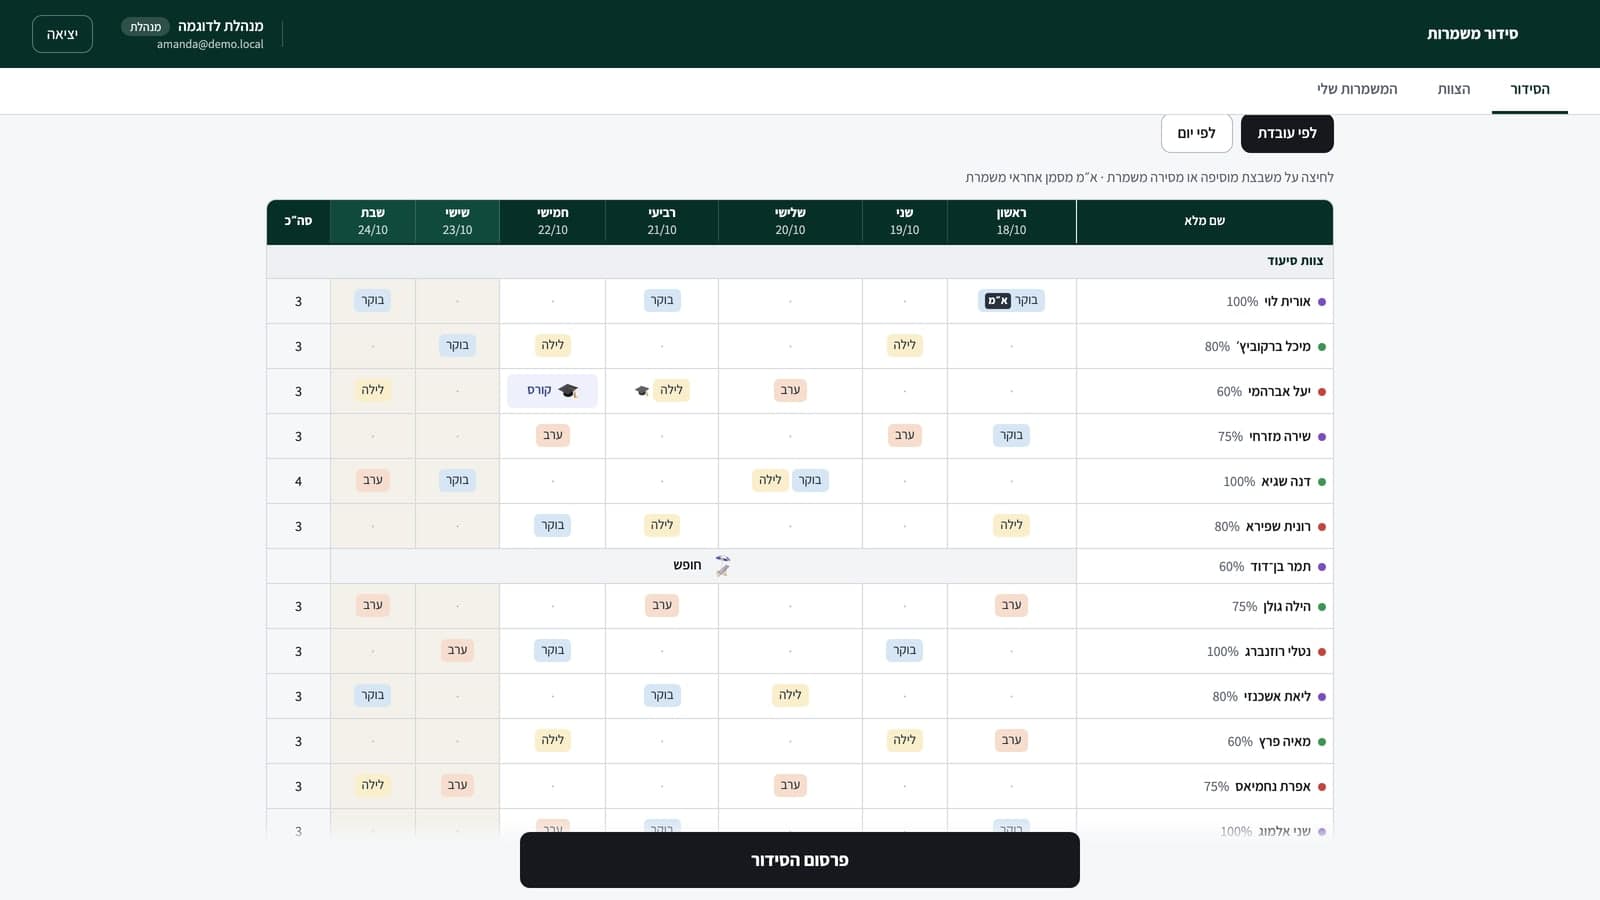The width and height of the screenshot is (1600, 900).
Task: Click דנה שגיא's Tuesday לילה shift
Action: (770, 480)
